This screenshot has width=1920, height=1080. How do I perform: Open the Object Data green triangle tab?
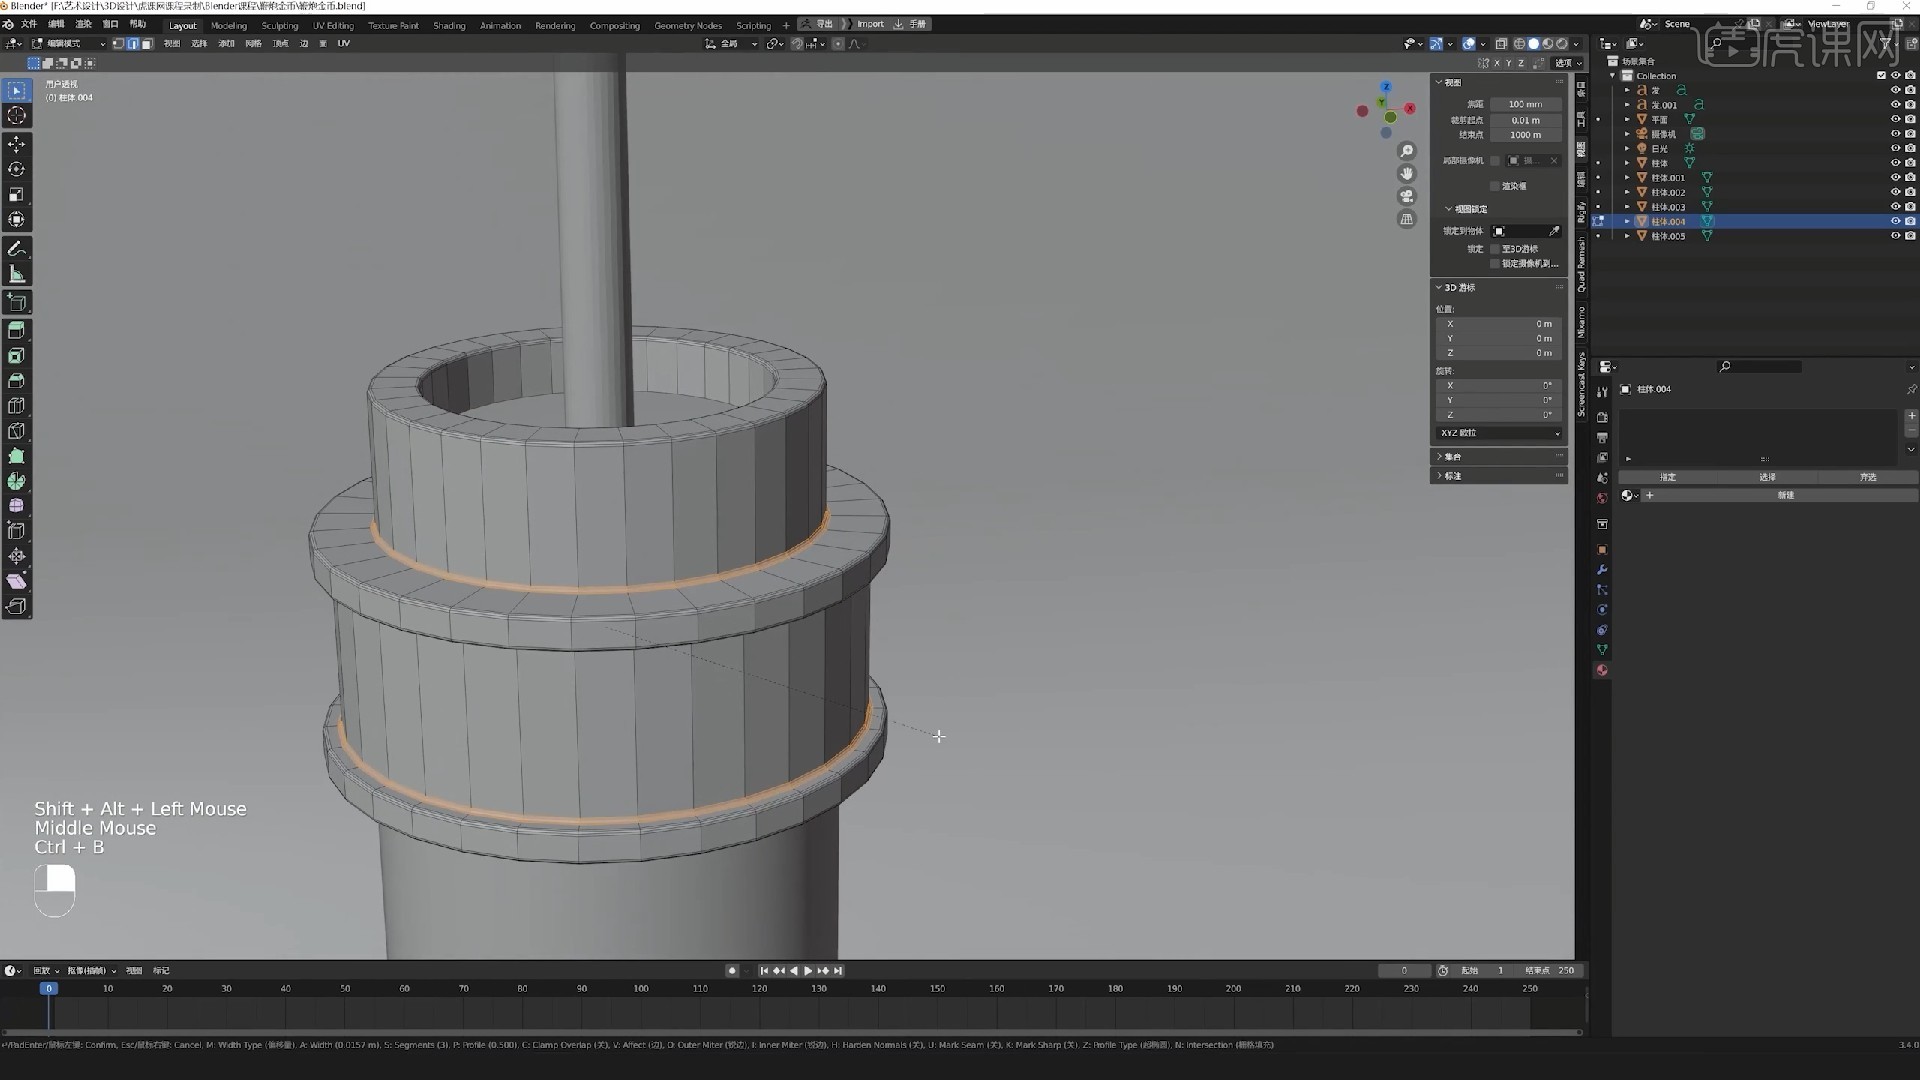(1602, 650)
